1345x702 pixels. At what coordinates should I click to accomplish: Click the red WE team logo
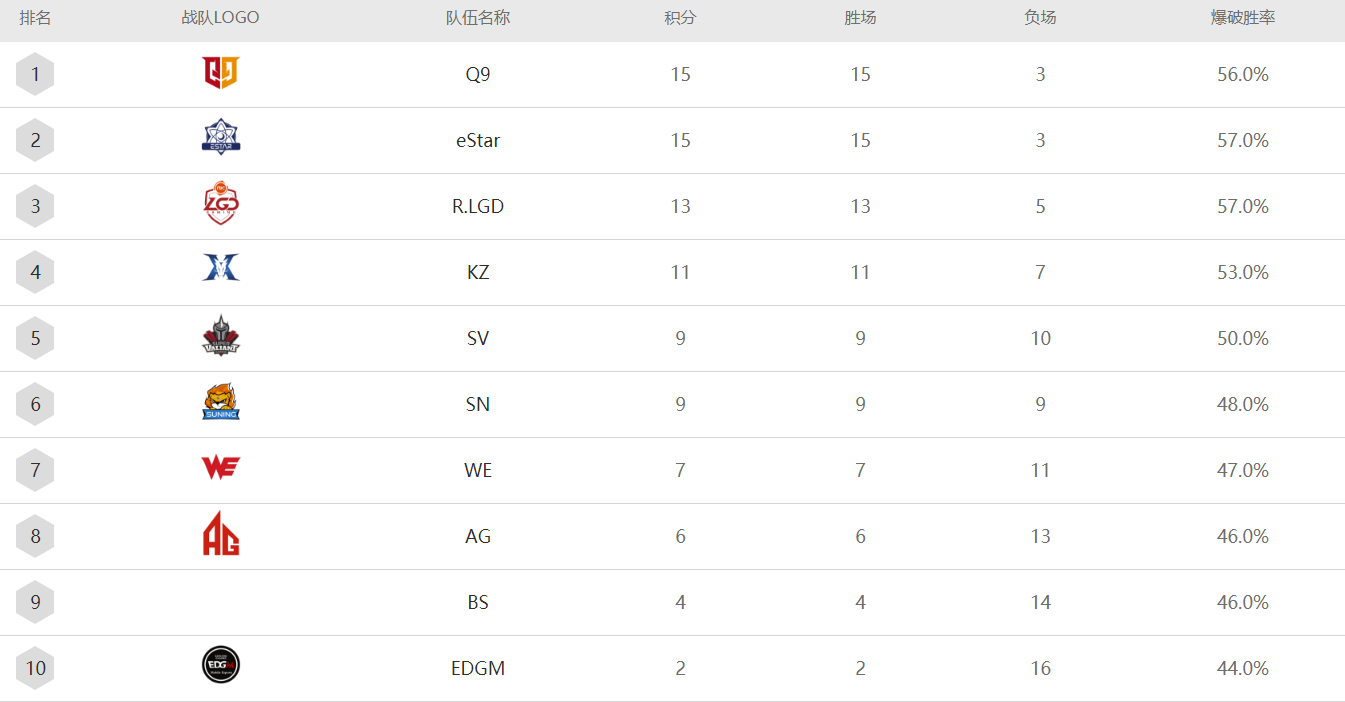220,467
